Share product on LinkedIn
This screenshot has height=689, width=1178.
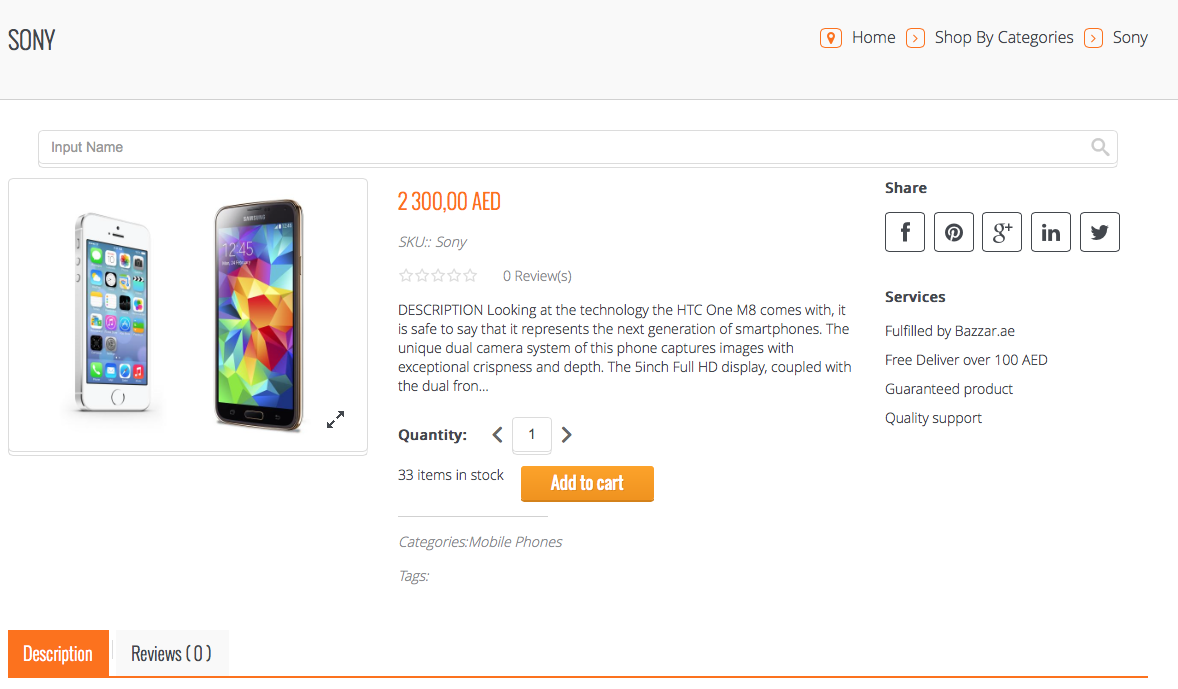point(1051,232)
